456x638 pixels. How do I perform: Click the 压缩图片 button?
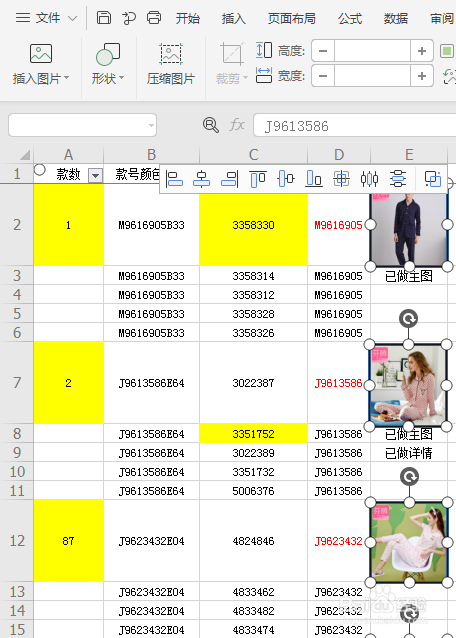click(171, 65)
